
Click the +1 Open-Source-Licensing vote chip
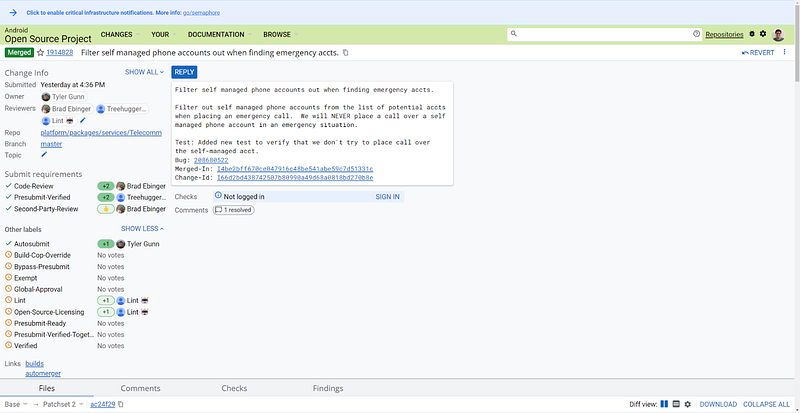coord(106,312)
